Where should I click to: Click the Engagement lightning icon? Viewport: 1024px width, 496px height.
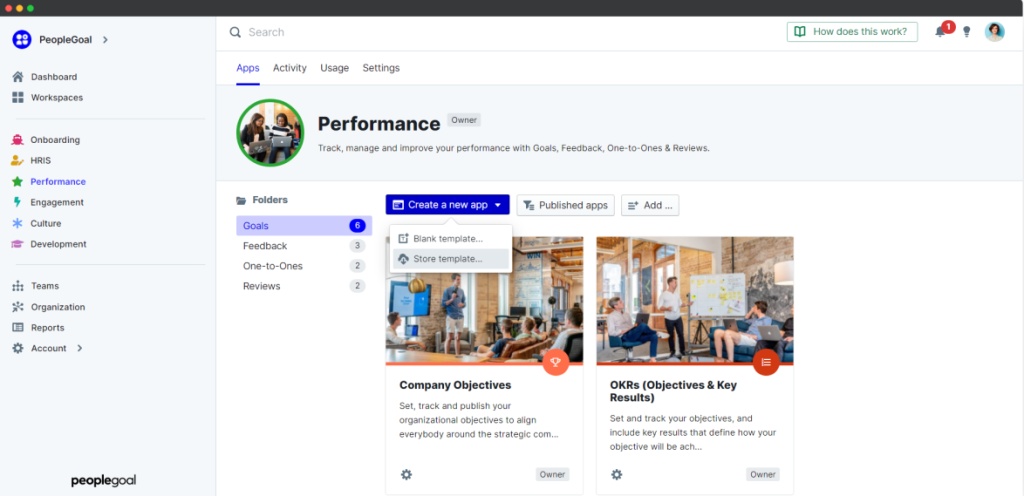point(18,202)
